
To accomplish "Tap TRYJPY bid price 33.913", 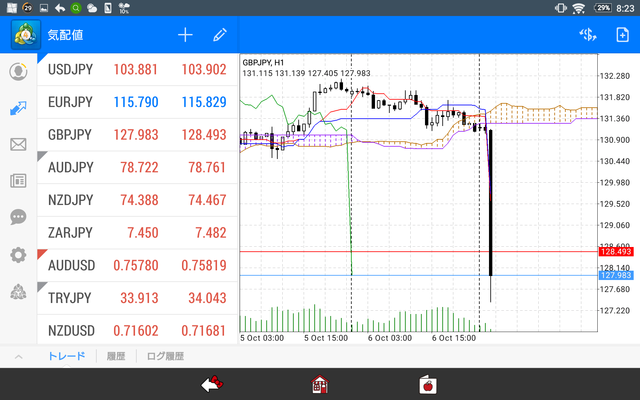I will pyautogui.click(x=139, y=298).
